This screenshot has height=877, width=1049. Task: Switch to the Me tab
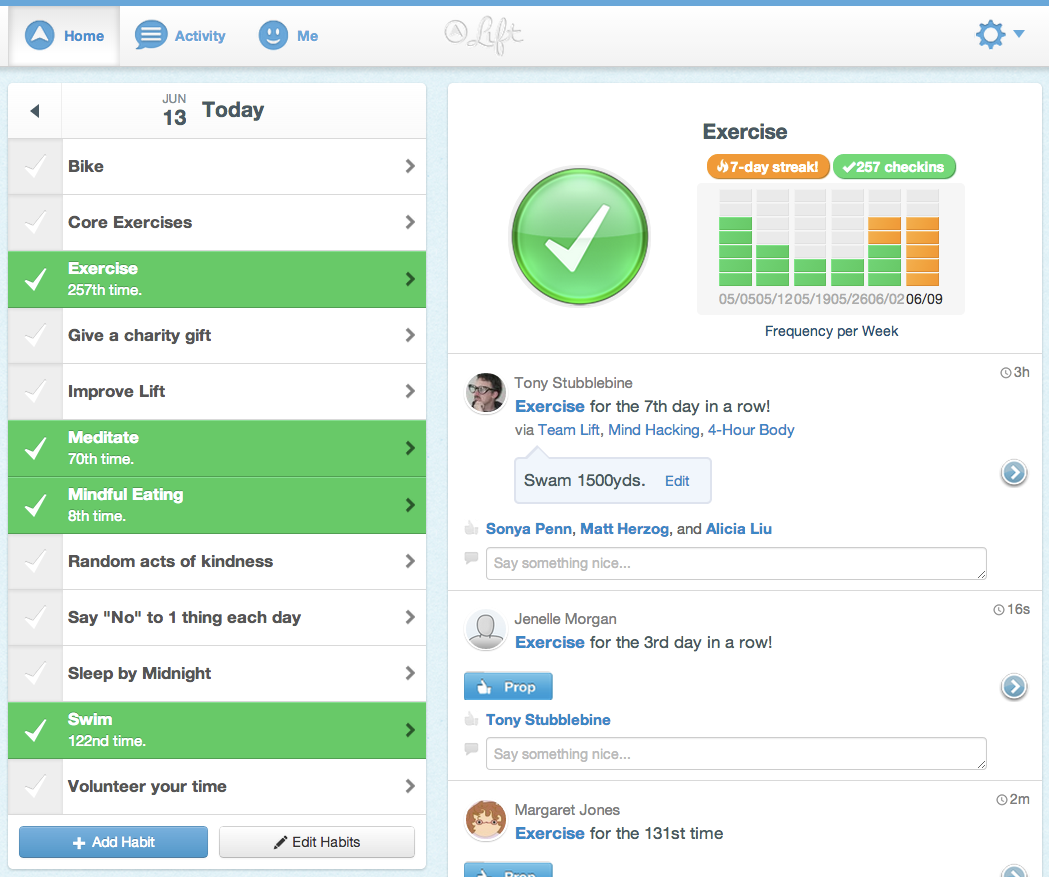coord(289,35)
